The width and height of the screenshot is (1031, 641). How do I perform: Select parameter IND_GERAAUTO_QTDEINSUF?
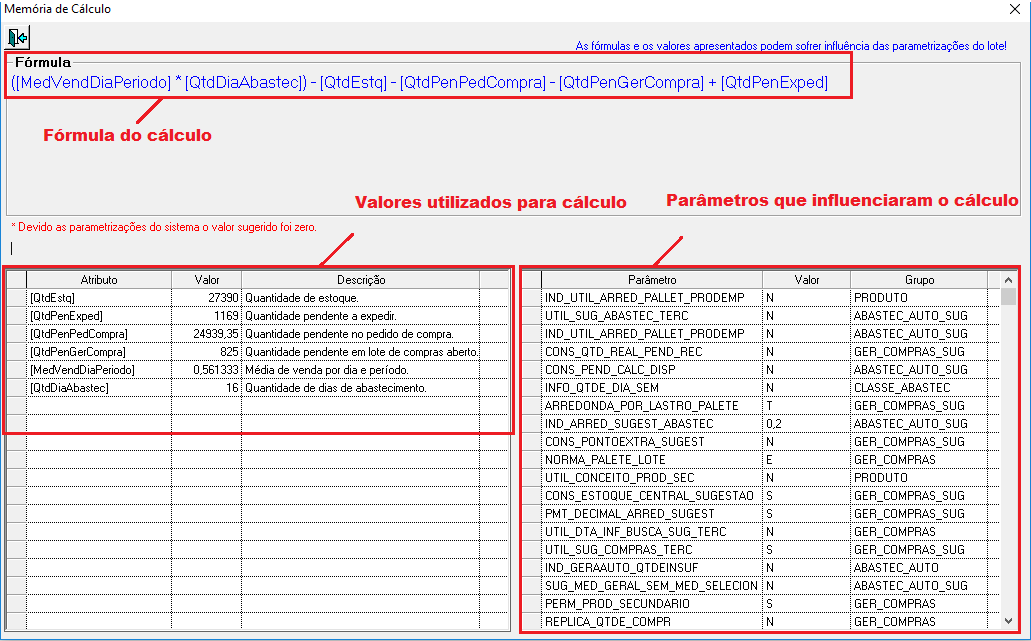(652, 567)
